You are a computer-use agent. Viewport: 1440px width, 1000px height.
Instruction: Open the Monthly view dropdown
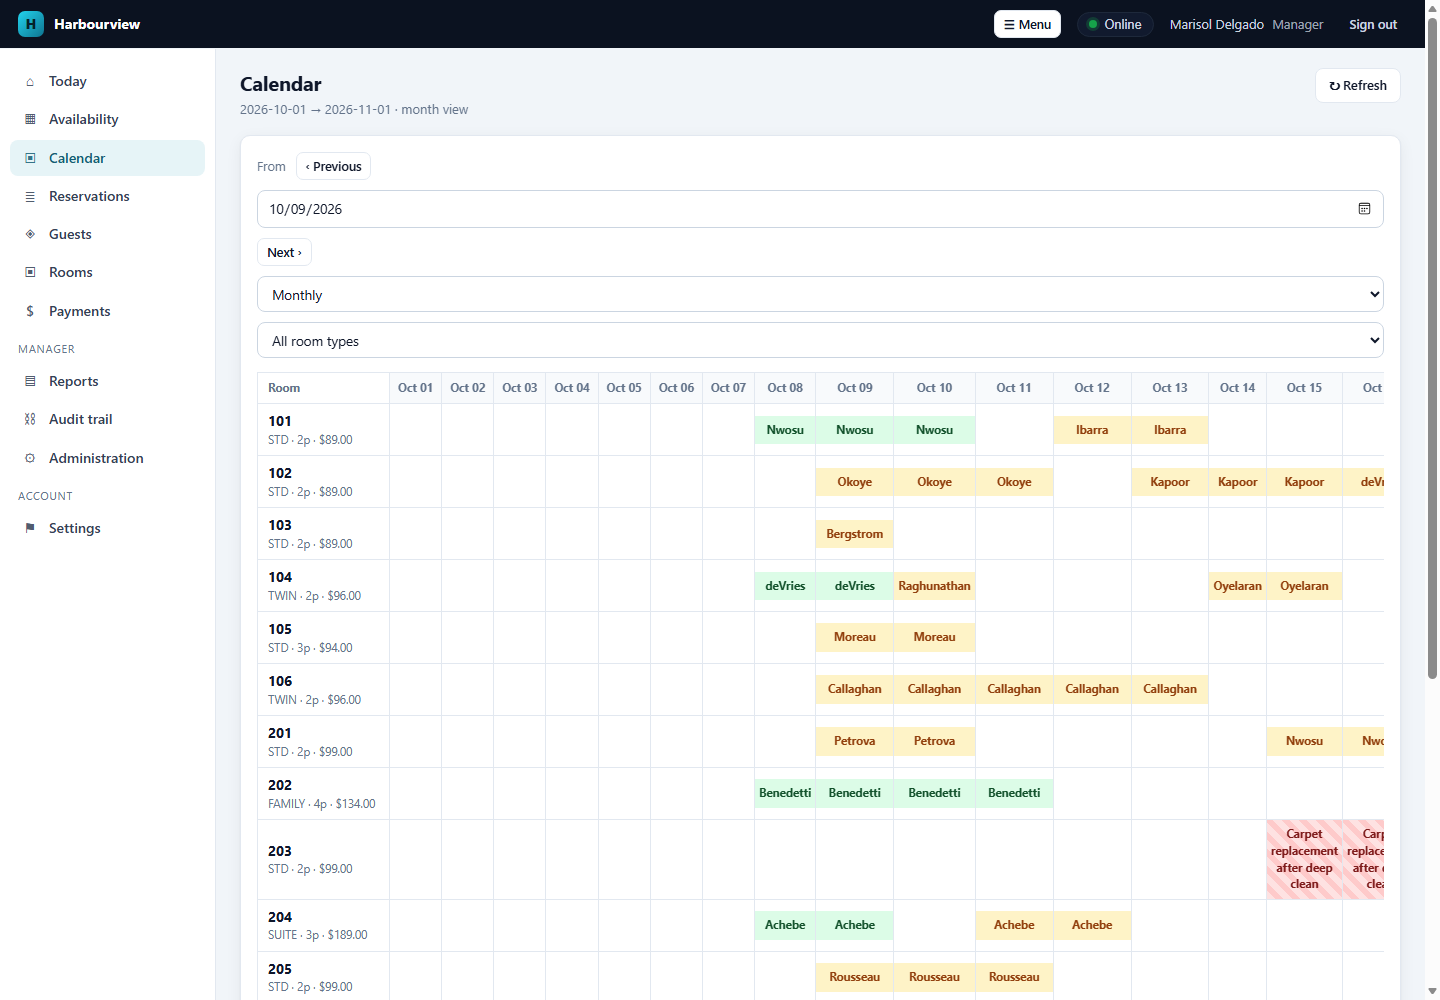[x=820, y=295]
